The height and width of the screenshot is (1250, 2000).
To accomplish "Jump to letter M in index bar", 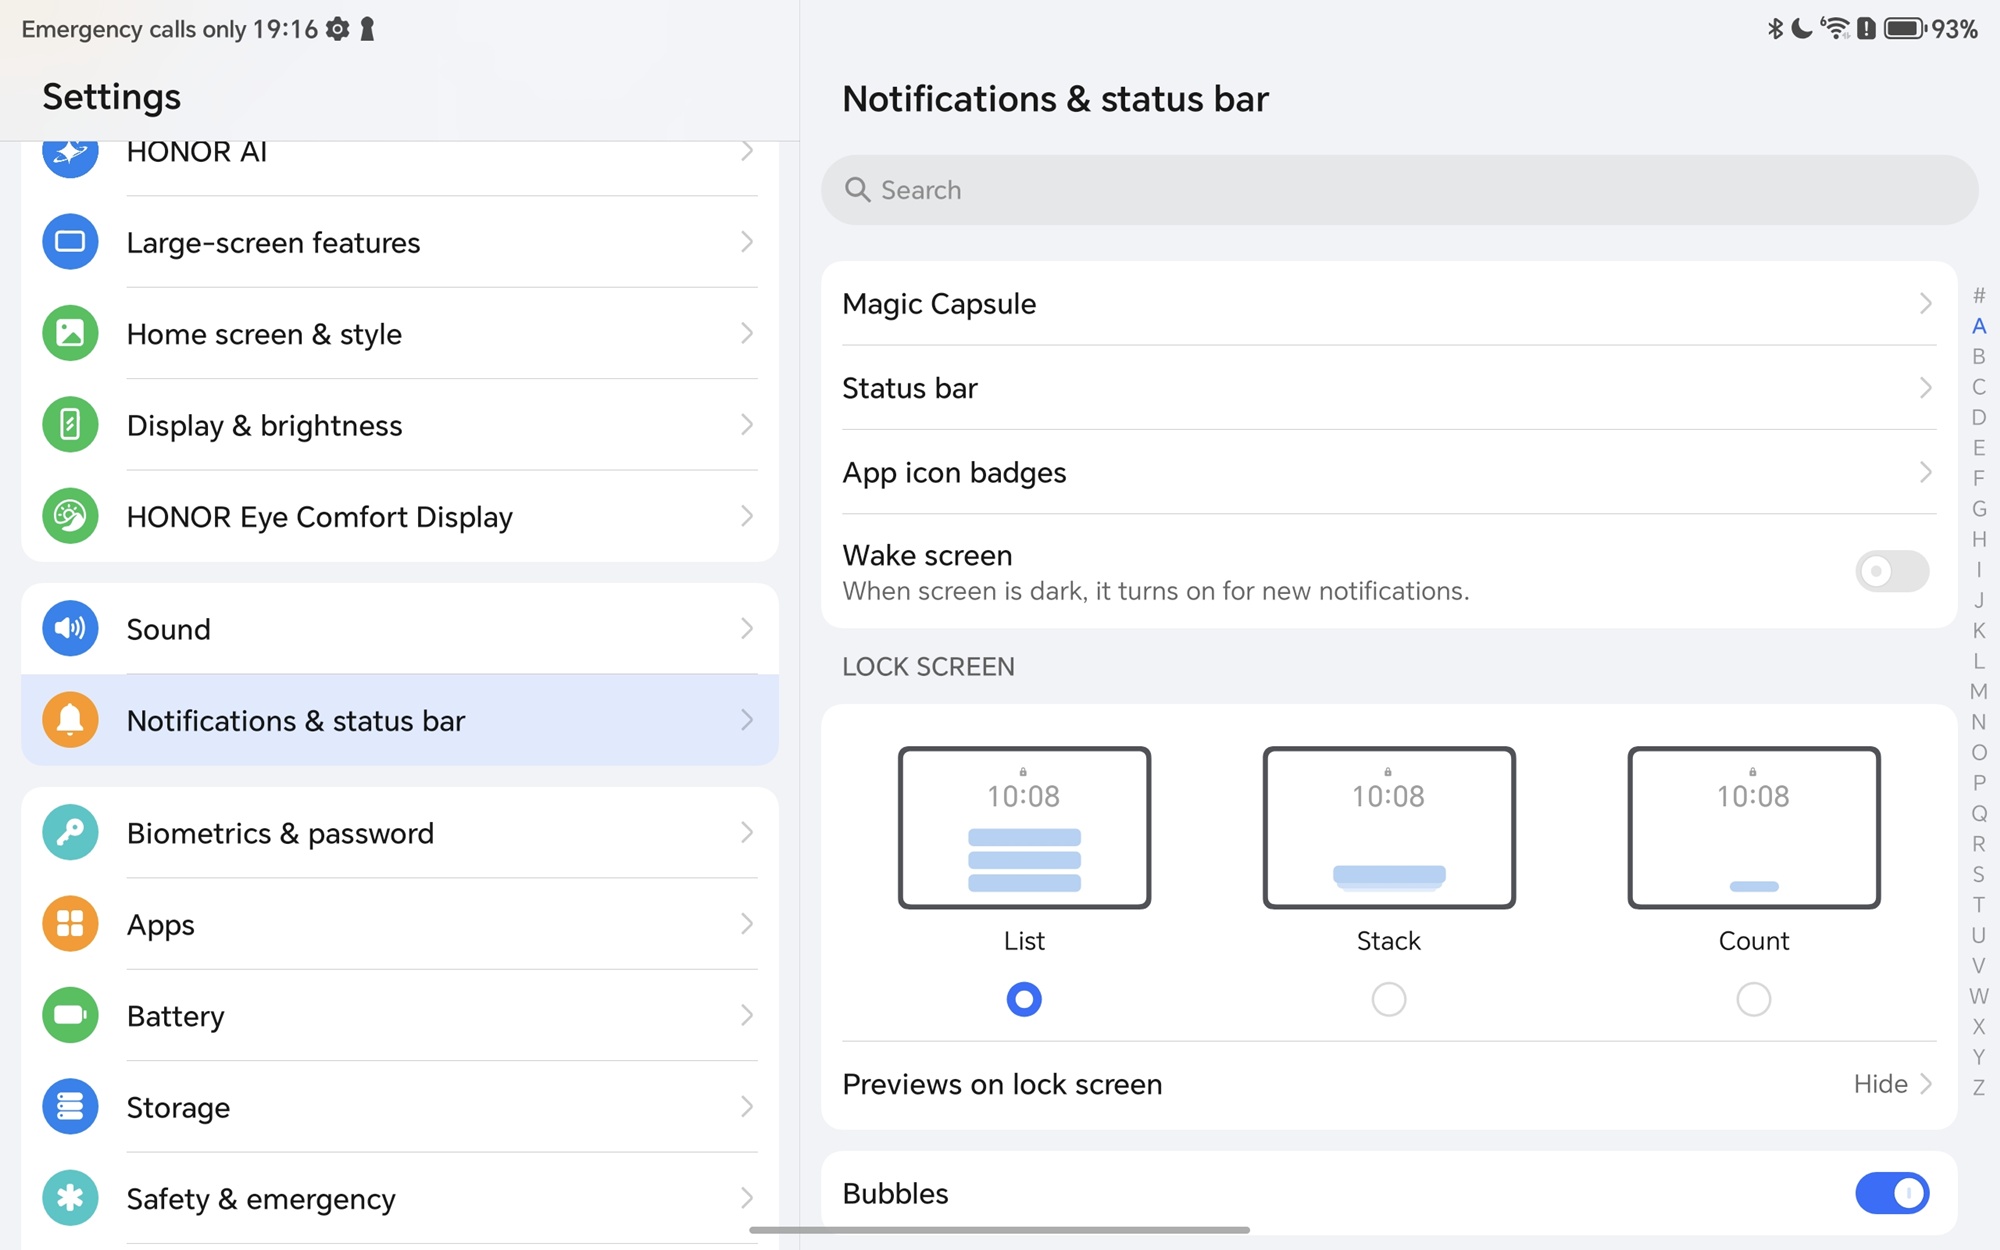I will click(x=1978, y=691).
